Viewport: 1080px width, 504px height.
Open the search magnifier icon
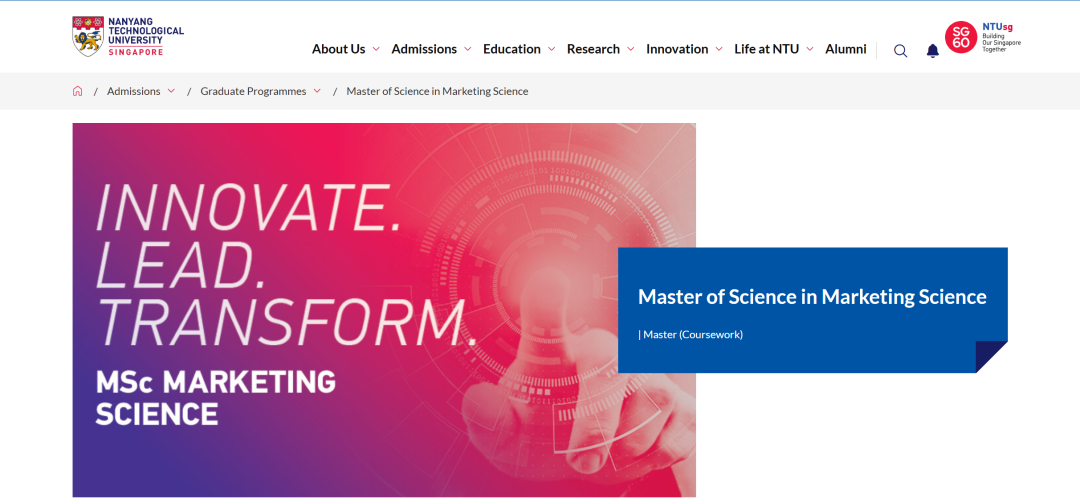coord(900,50)
